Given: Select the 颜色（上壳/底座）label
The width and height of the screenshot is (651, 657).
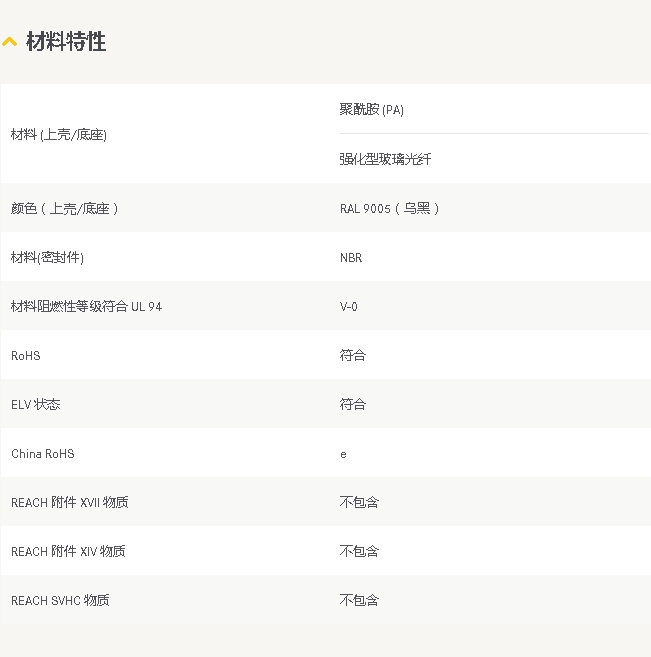Looking at the screenshot, I should click(x=65, y=209).
